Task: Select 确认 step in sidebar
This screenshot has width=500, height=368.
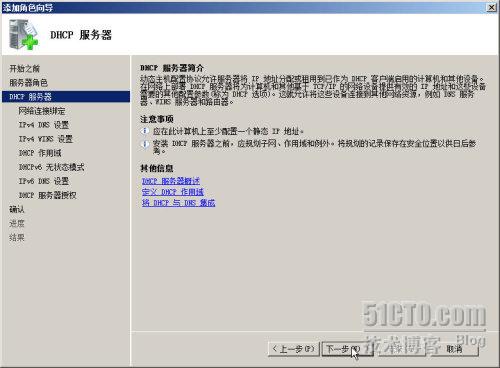Action: click(17, 209)
